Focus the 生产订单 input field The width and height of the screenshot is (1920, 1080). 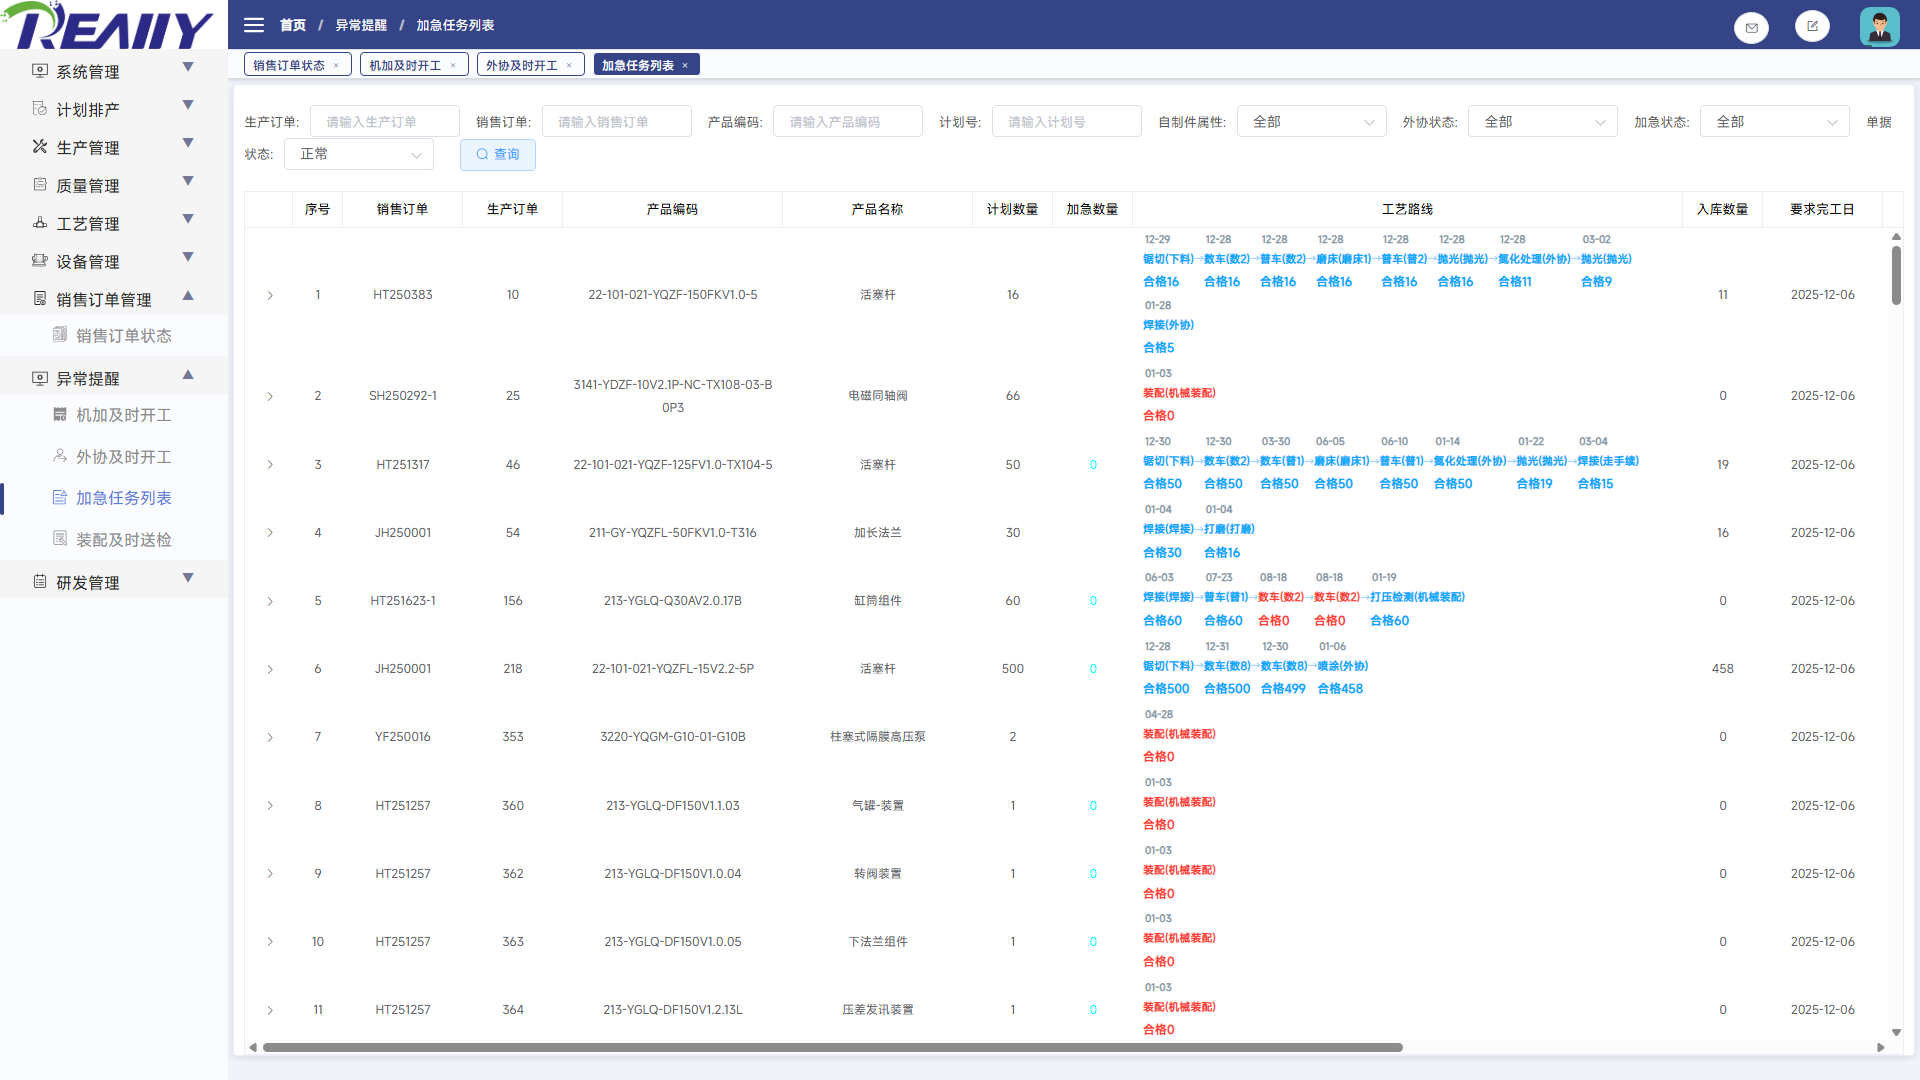point(385,122)
